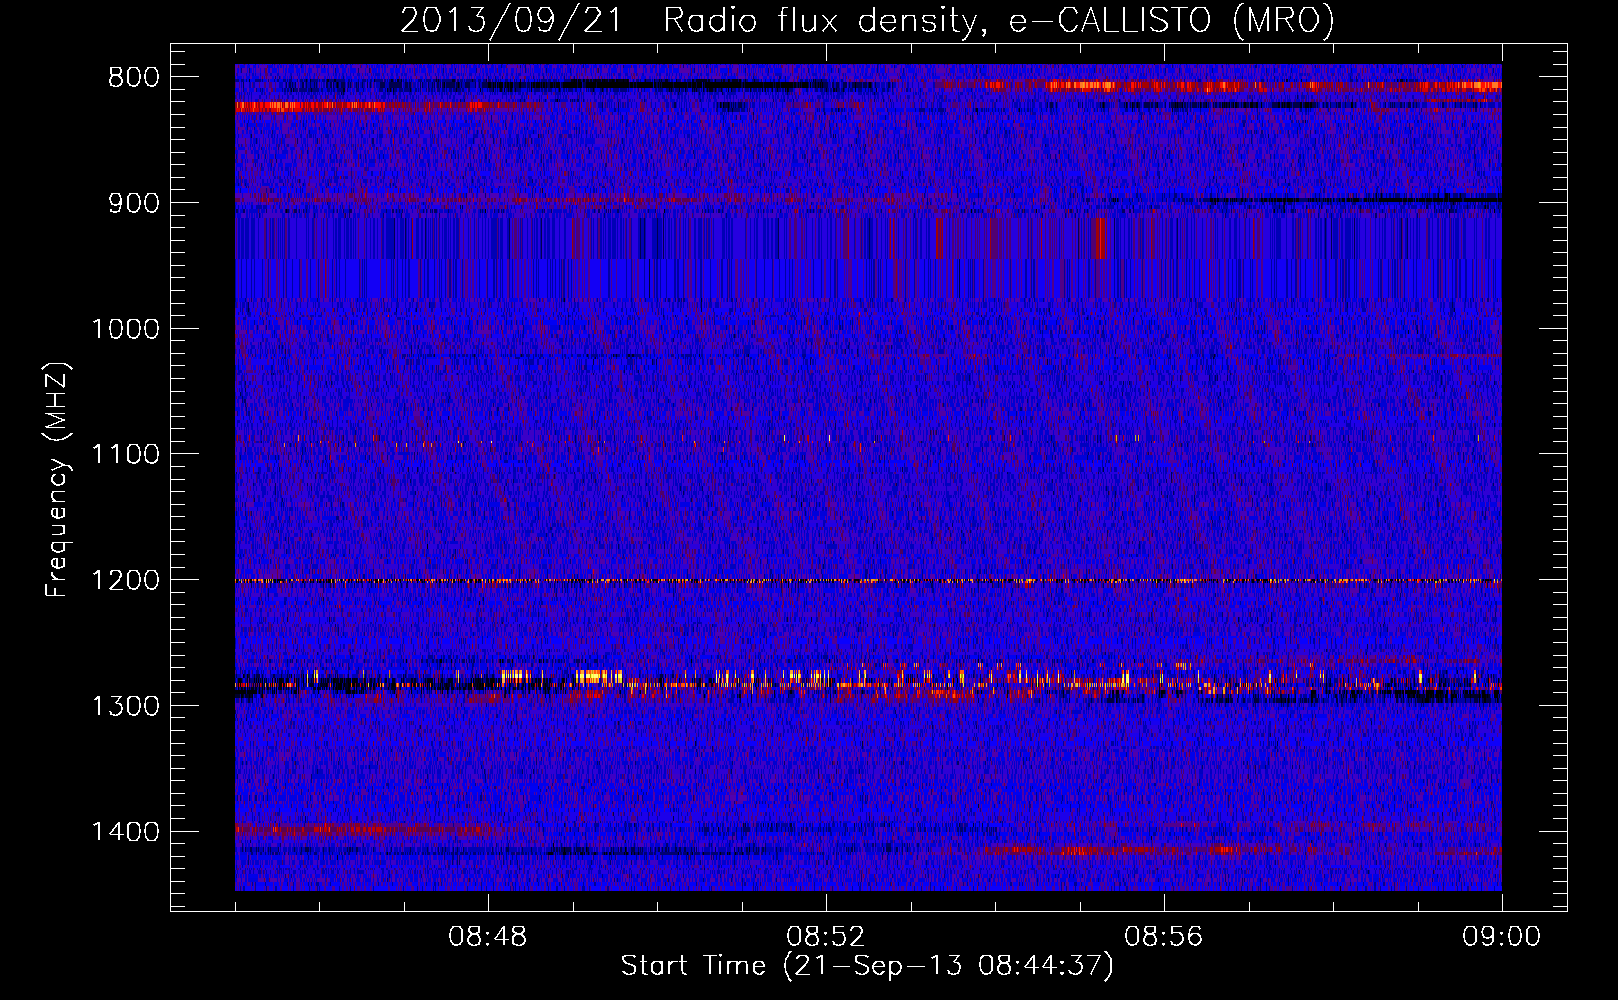Click the 1200 frequency tick label

pyautogui.click(x=125, y=580)
